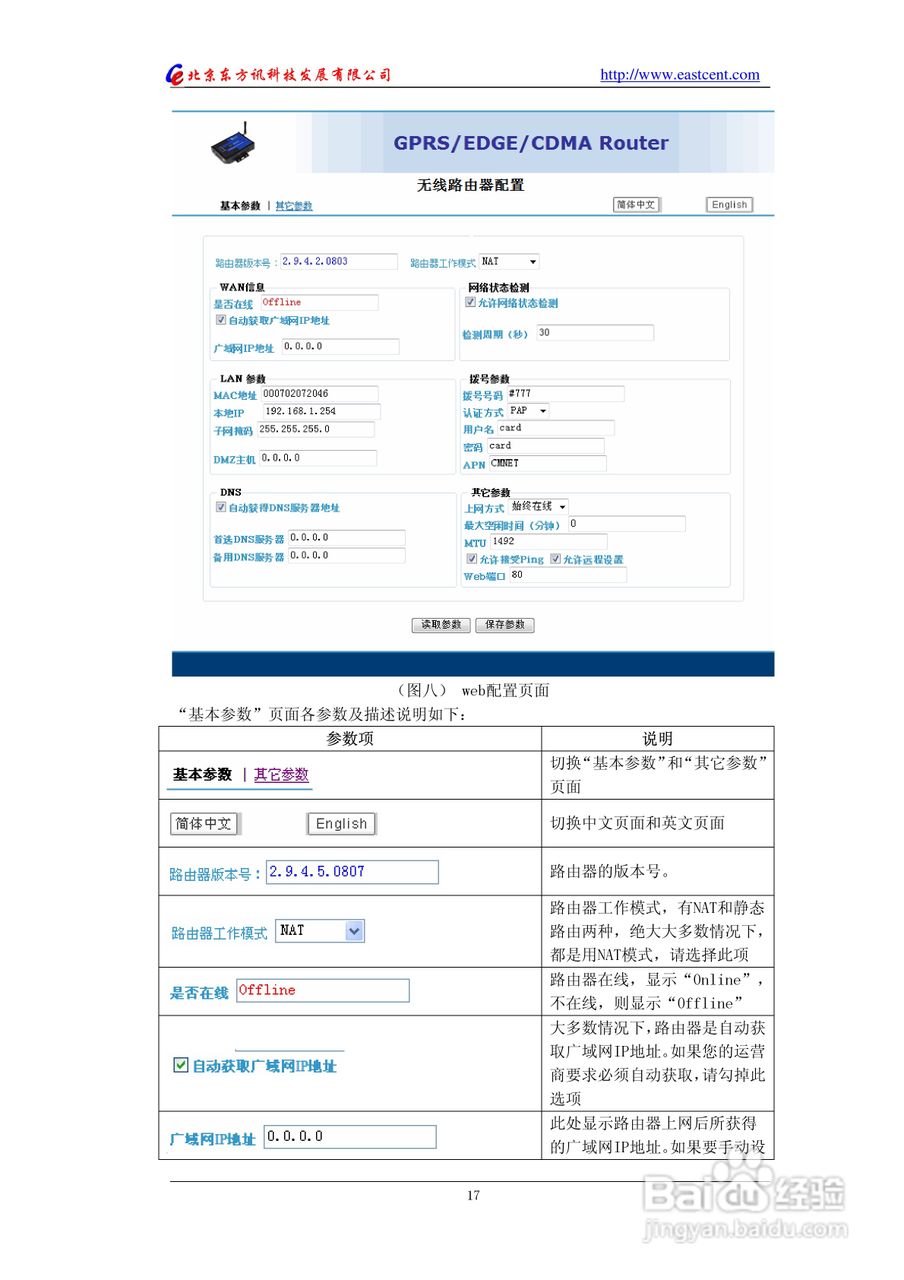Screen dimensions: 904x1280
Task: Switch to the 其它参数 tab
Action: pos(293,204)
